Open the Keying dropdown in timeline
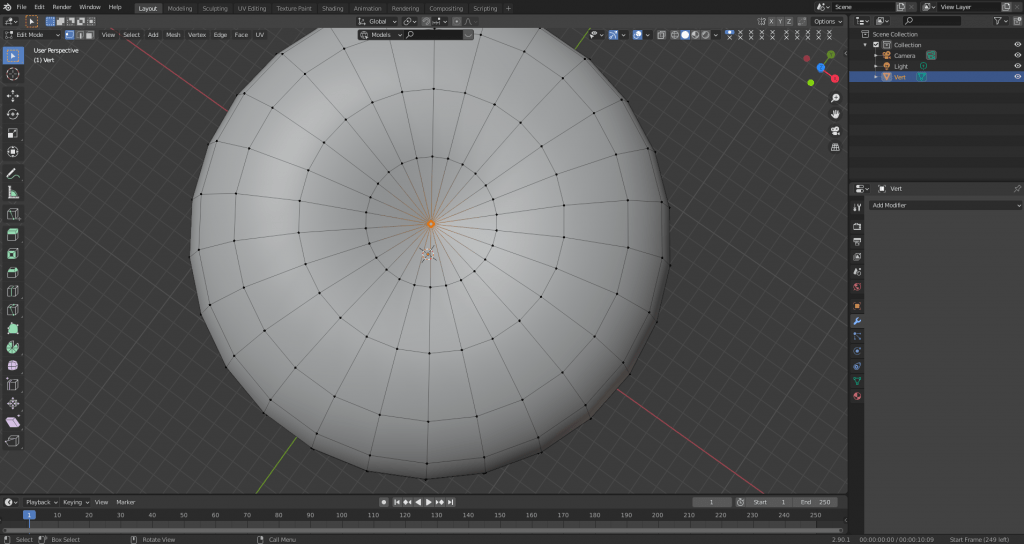Image resolution: width=1024 pixels, height=544 pixels. coord(76,502)
